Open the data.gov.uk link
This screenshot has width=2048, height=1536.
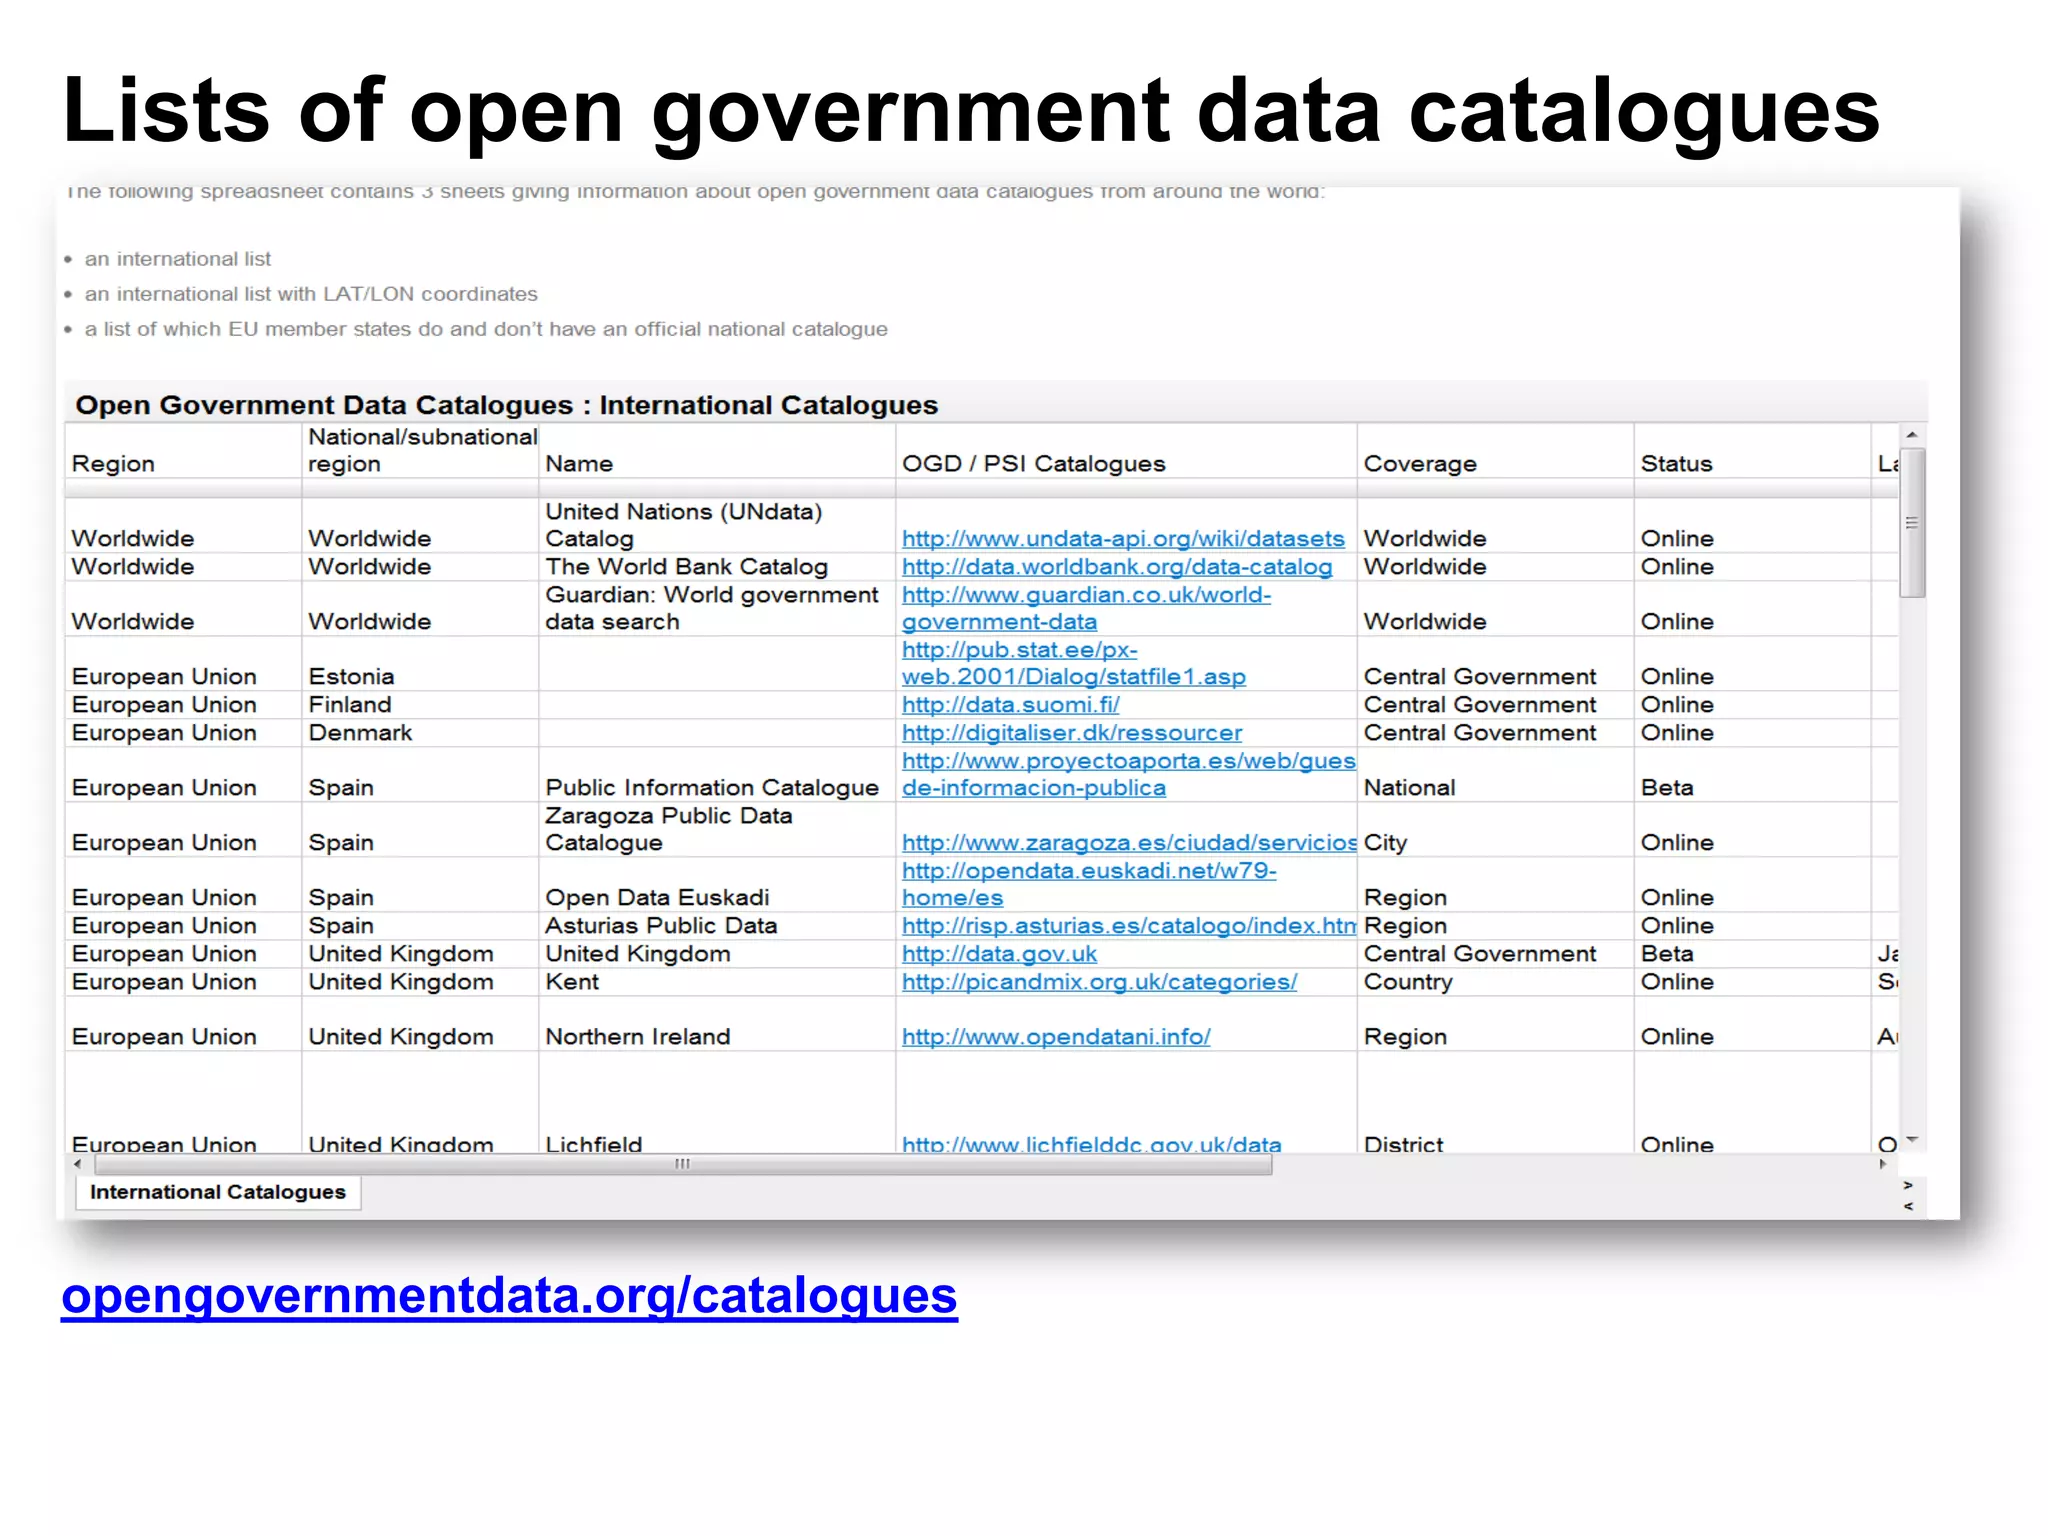(x=999, y=953)
